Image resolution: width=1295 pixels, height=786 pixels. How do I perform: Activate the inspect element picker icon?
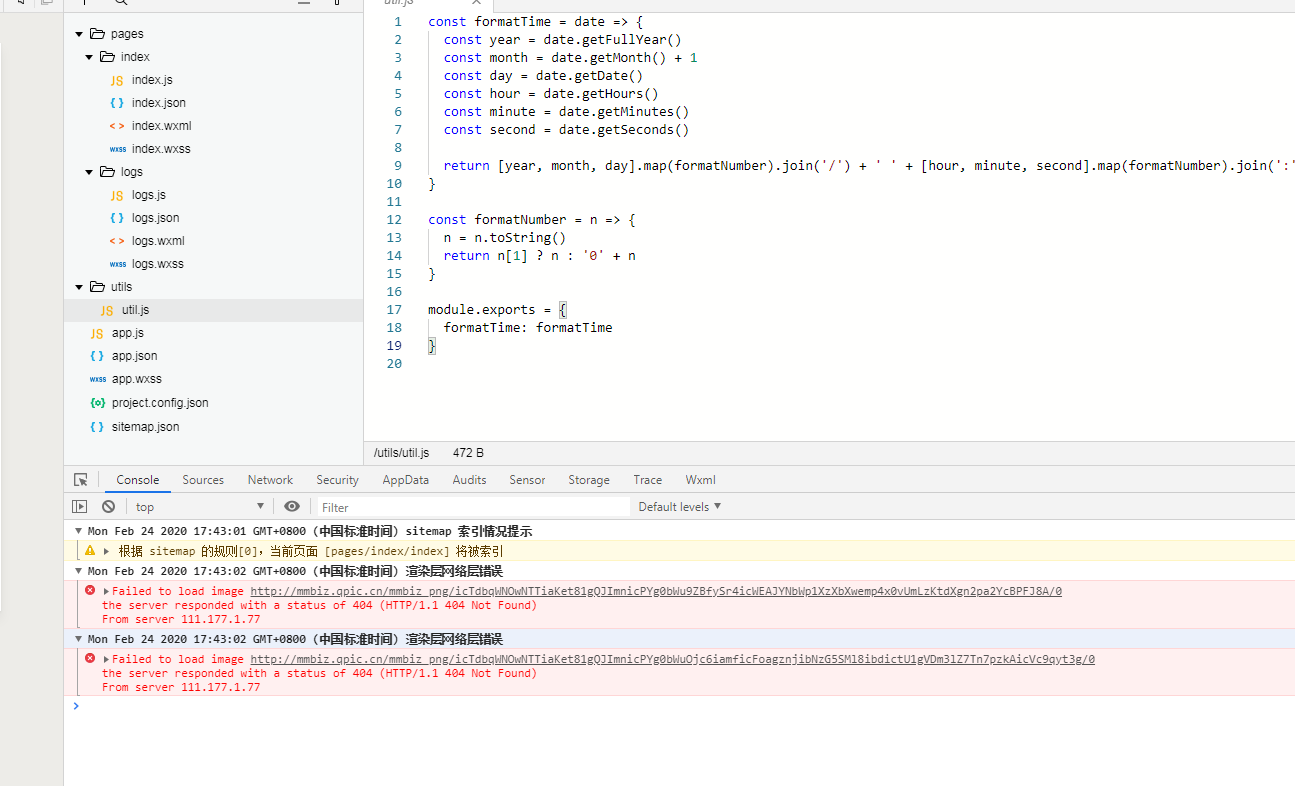(x=81, y=480)
